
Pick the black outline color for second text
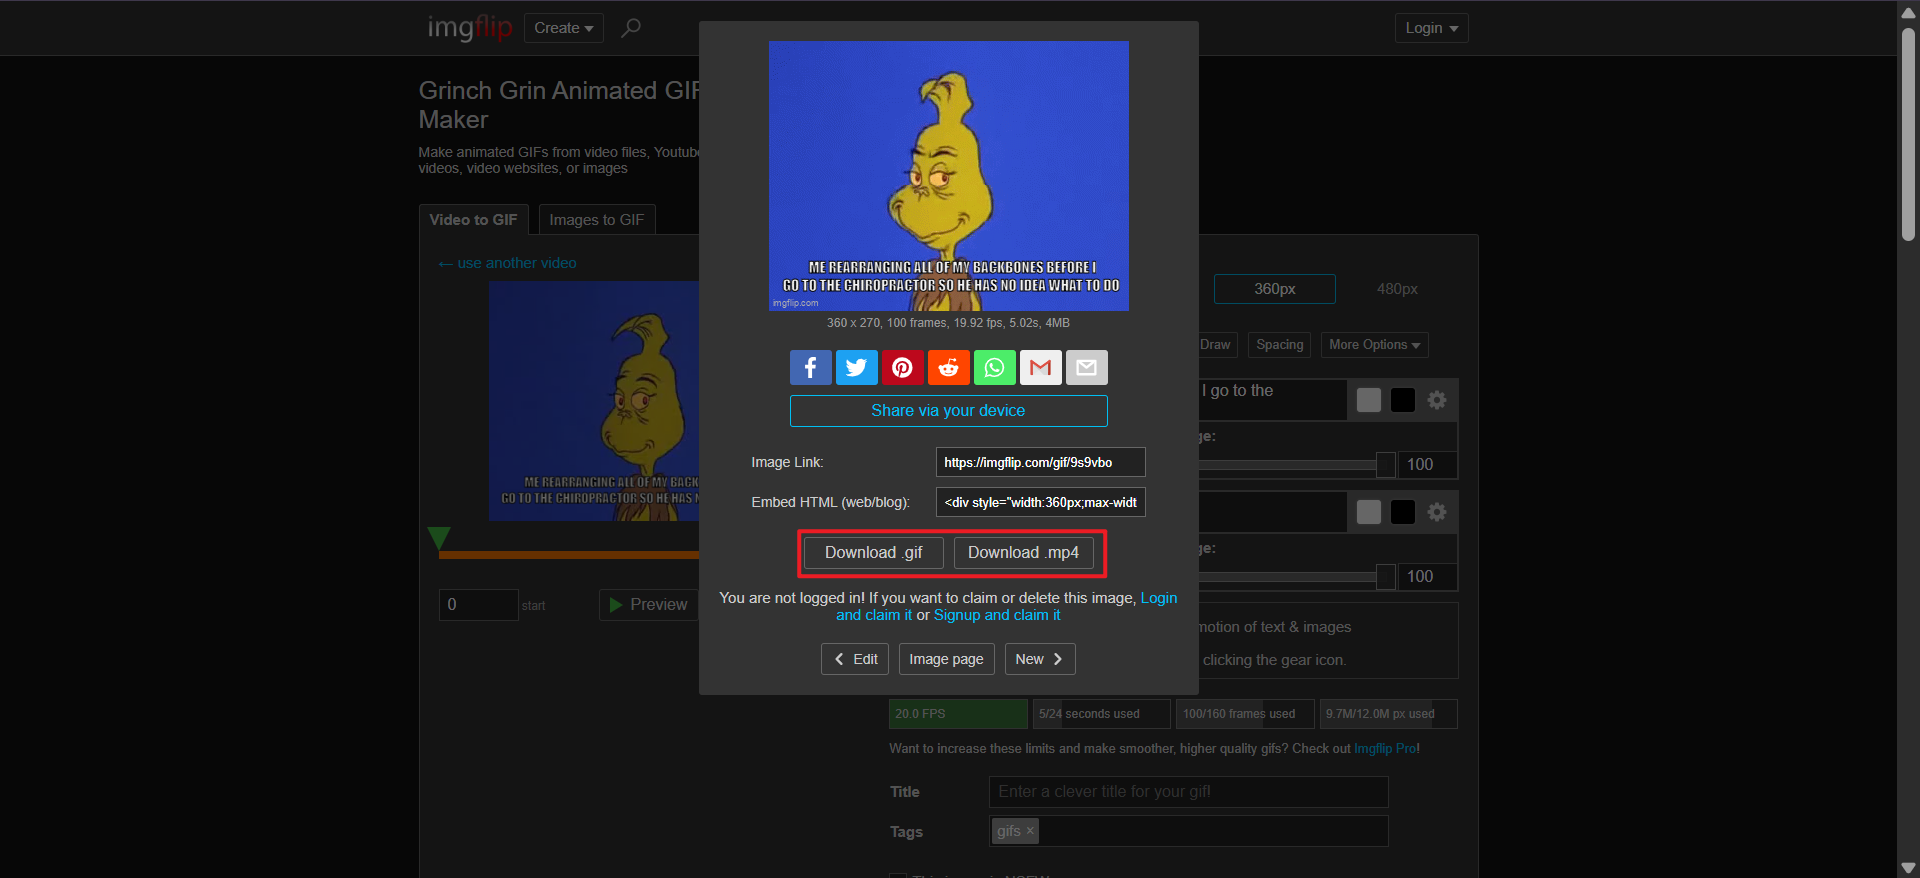1403,512
